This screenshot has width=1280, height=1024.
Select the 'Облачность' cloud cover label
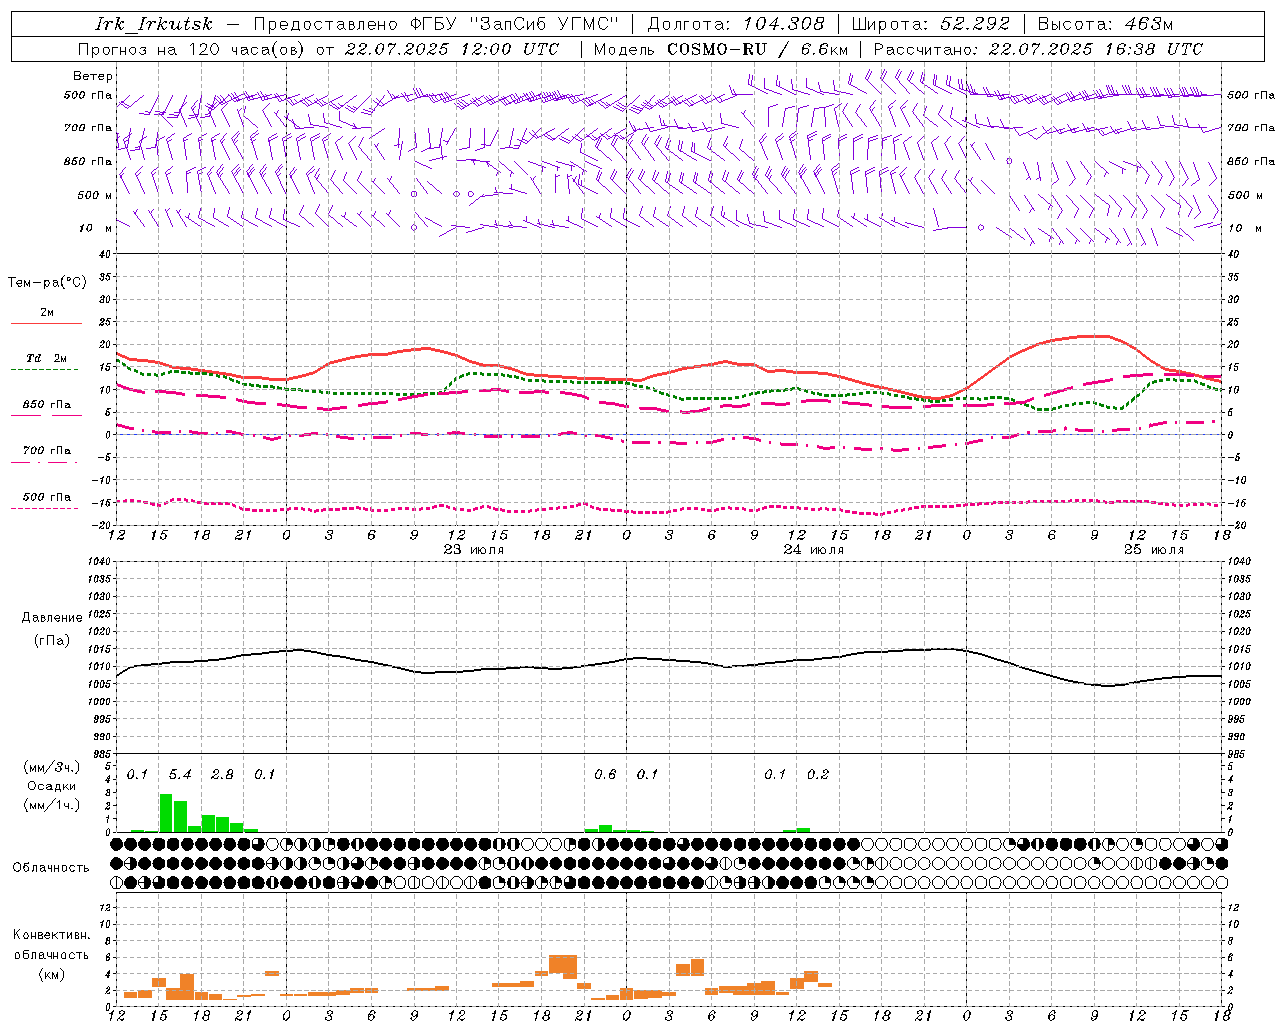(x=51, y=868)
